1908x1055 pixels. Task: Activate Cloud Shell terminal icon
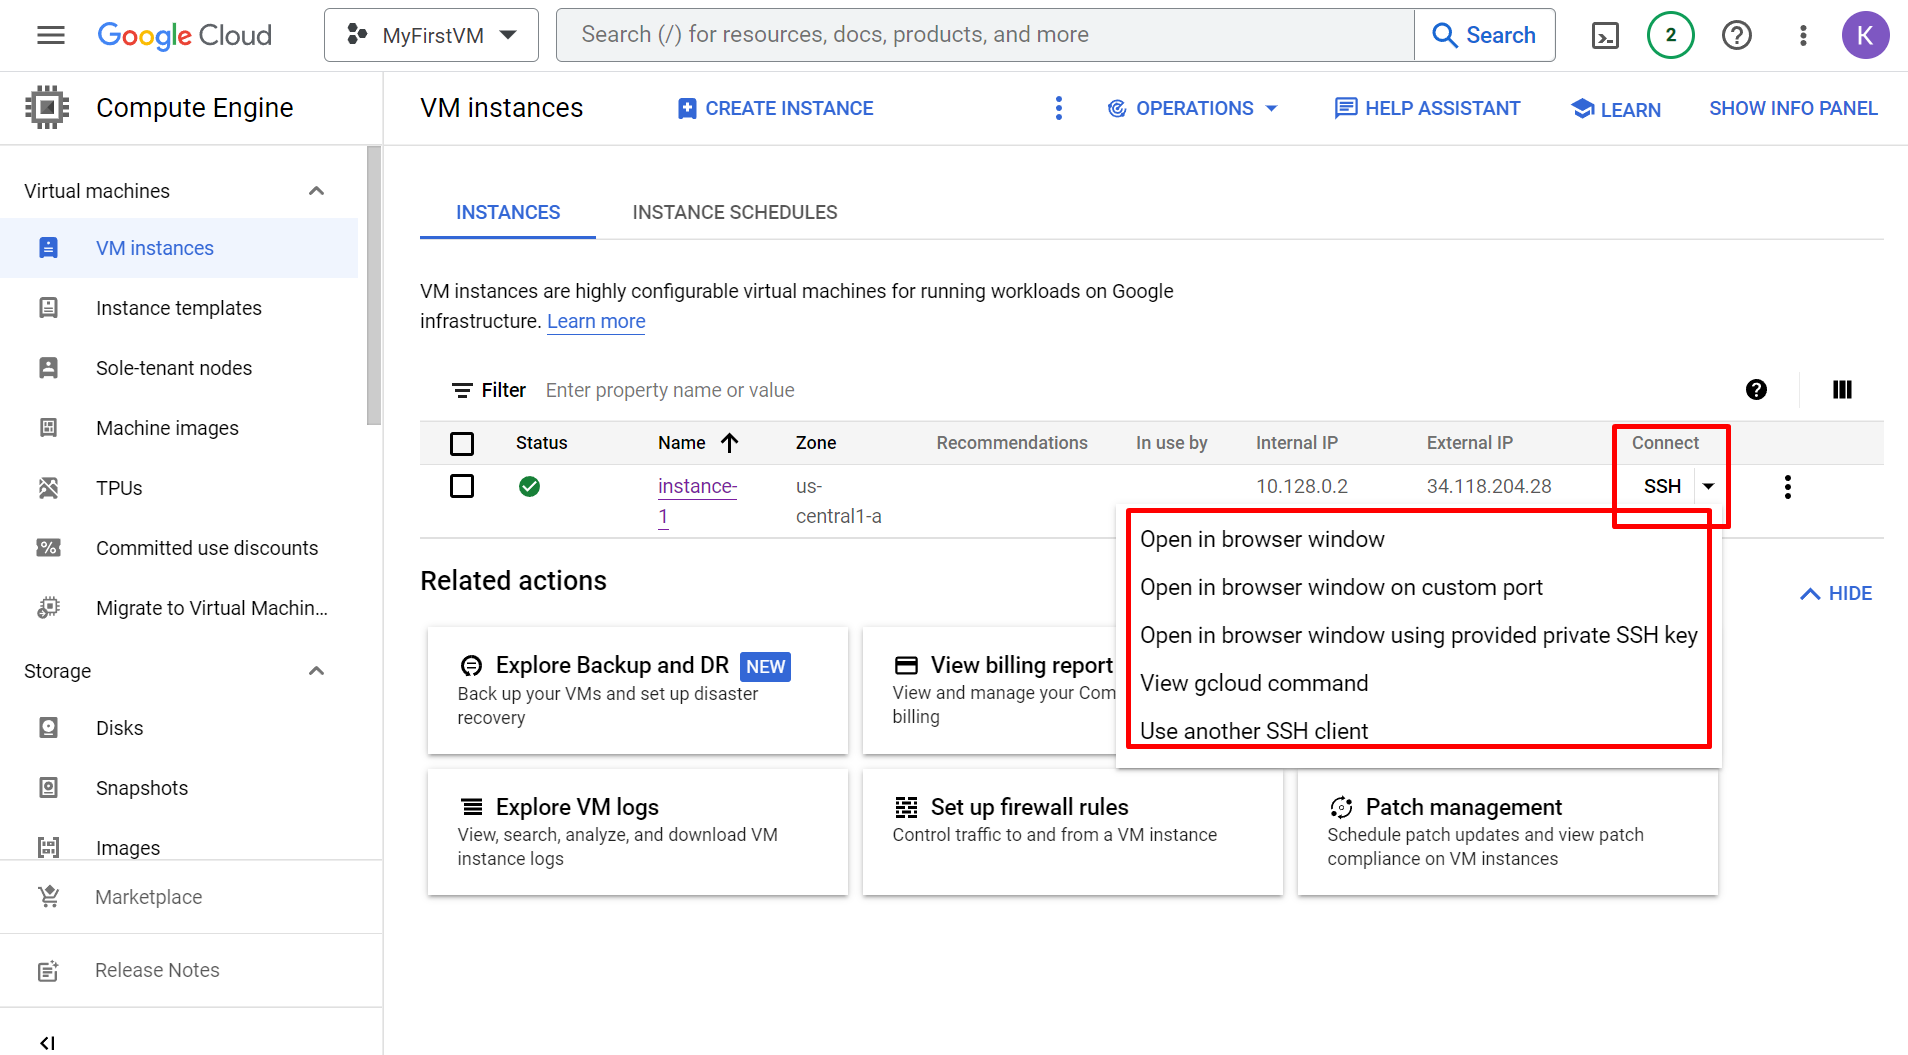[x=1605, y=36]
